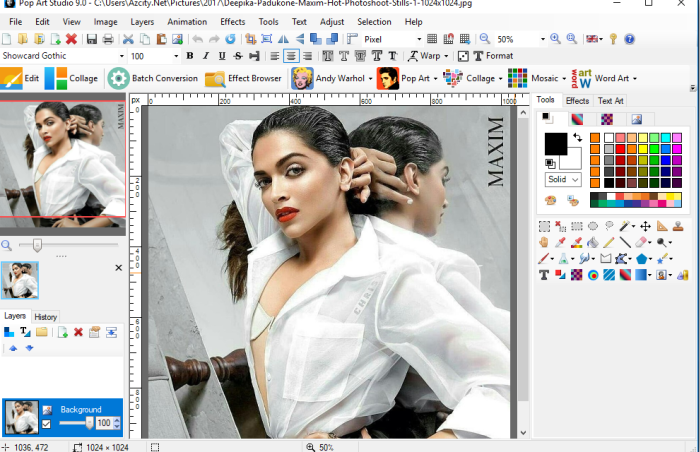Switch to the Text Art tab
The height and width of the screenshot is (452, 700).
coord(610,101)
